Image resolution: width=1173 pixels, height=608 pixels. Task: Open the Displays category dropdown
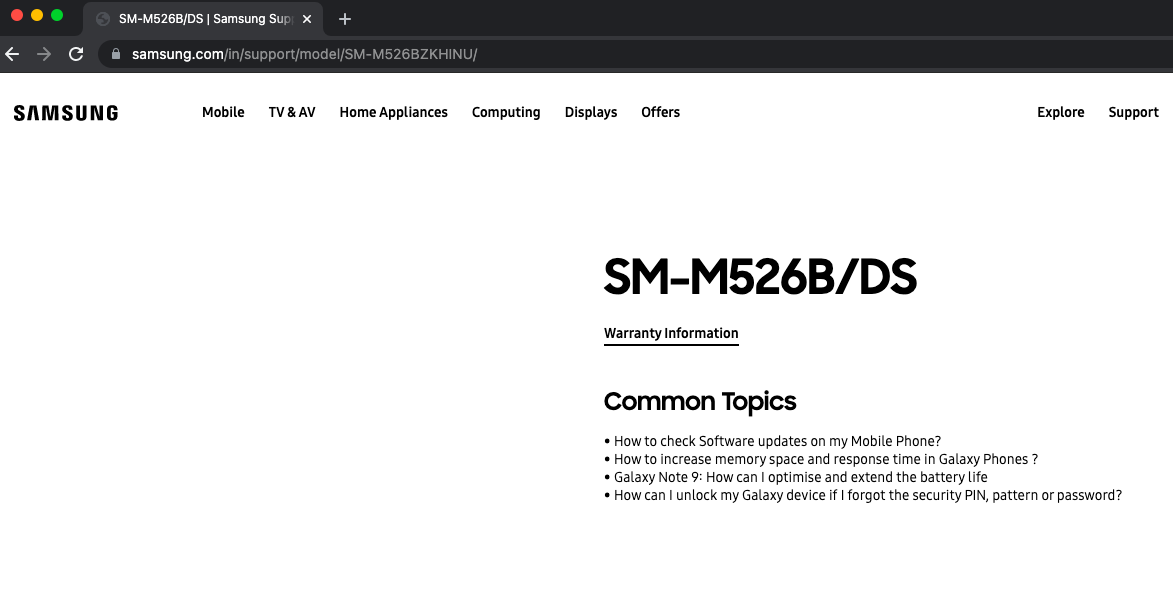point(590,112)
